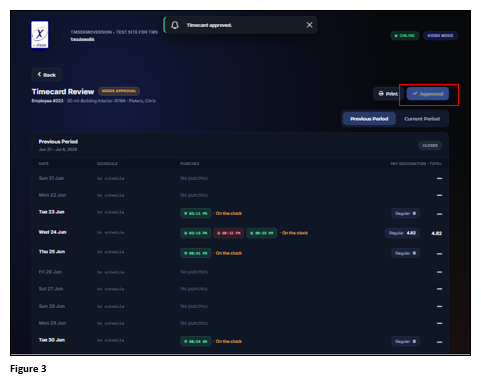Select the Tue 23 Jun punch-in chip

coord(196,213)
